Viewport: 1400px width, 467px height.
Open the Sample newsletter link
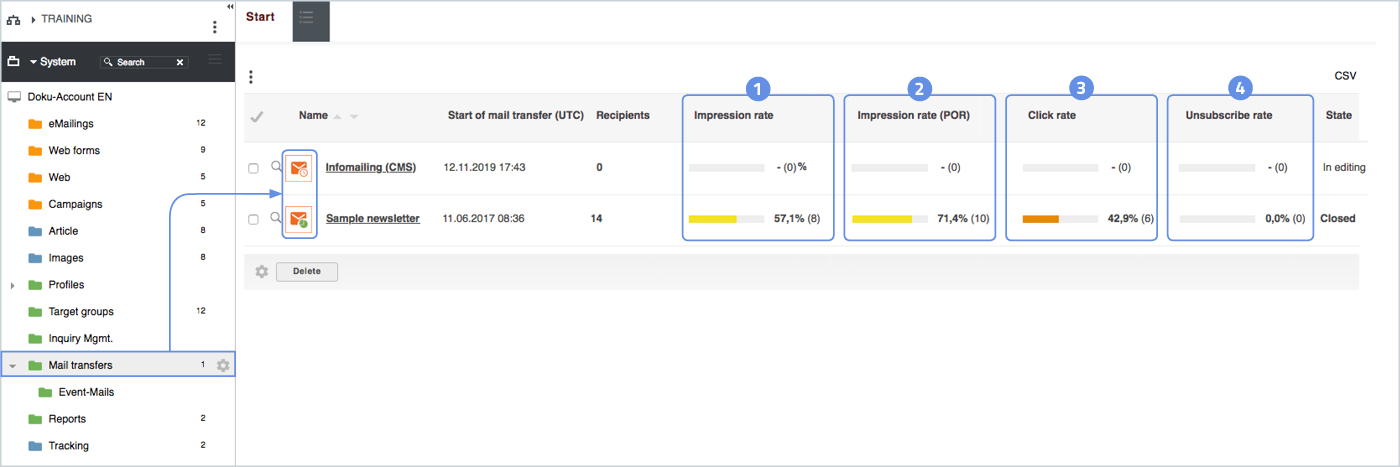(372, 218)
